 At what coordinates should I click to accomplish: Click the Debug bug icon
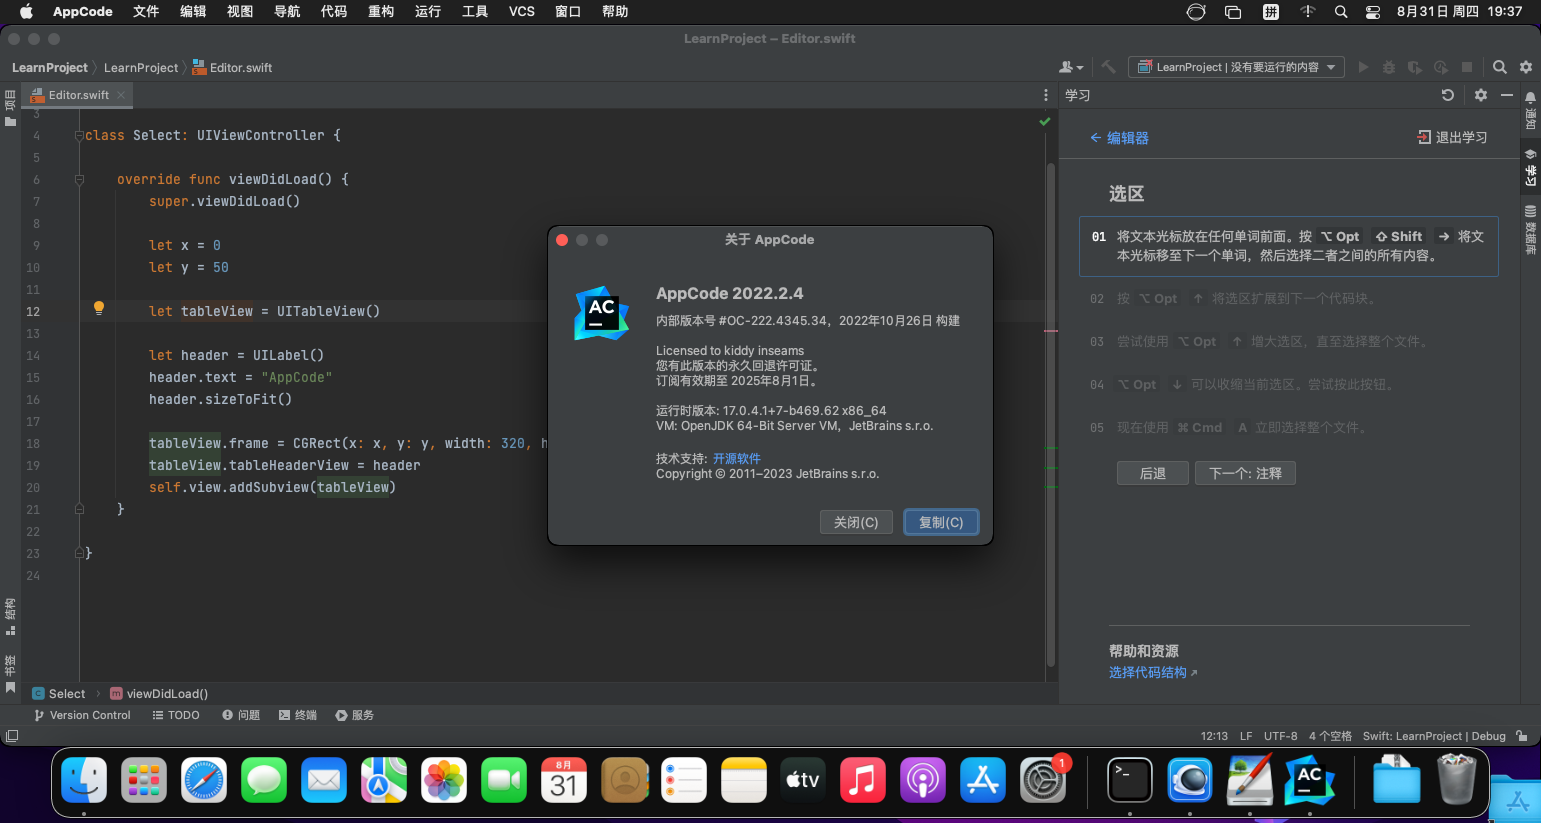pos(1389,67)
